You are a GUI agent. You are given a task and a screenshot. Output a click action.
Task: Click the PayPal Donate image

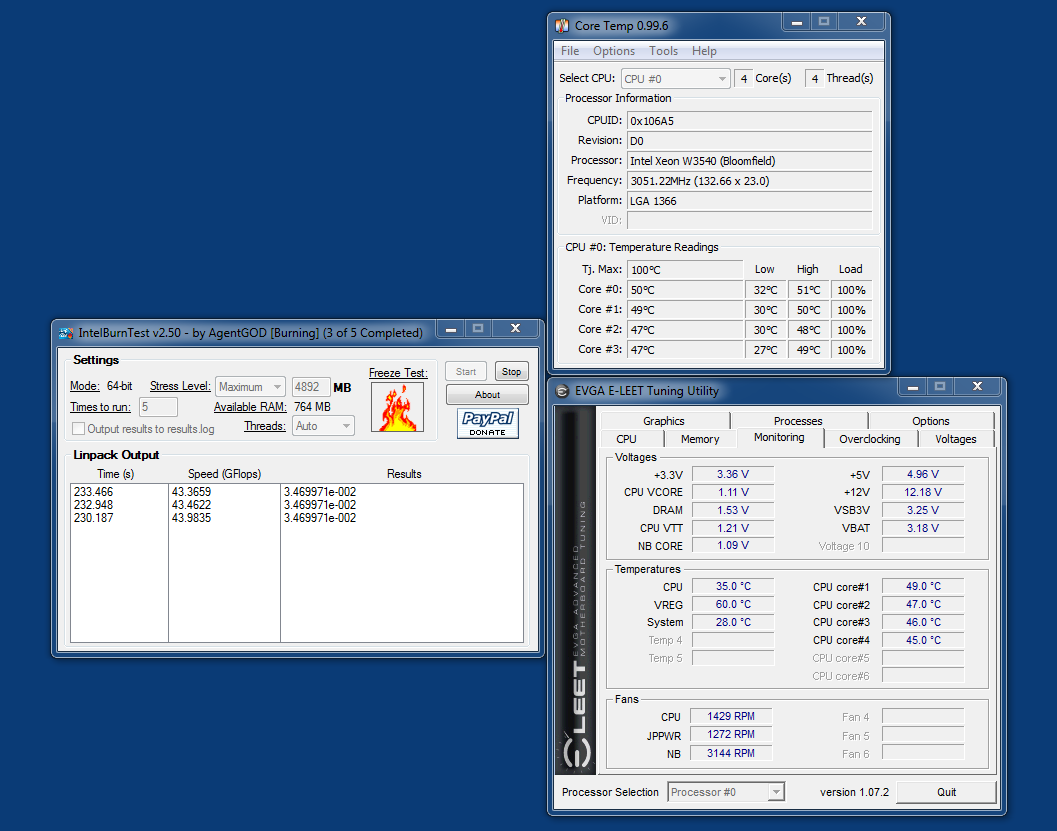tap(488, 423)
